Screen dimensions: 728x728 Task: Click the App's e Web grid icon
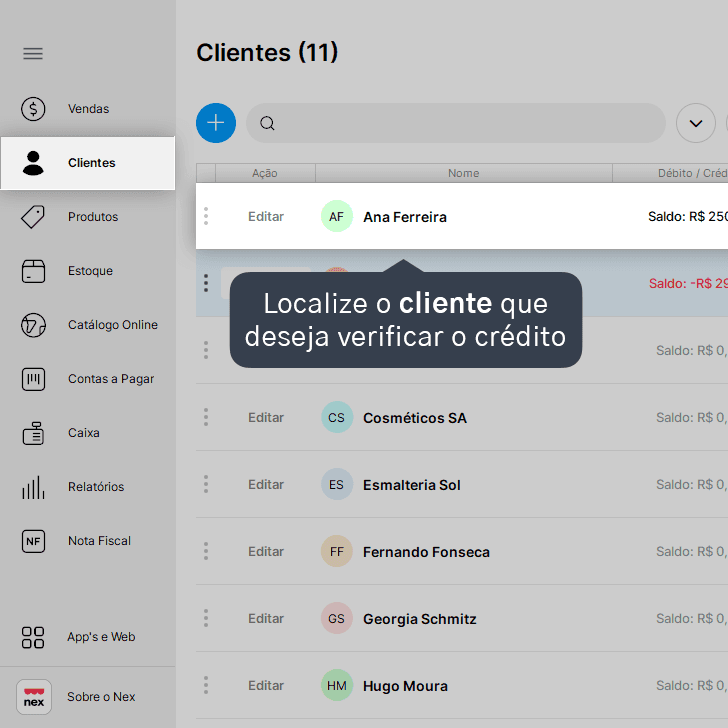(x=33, y=637)
